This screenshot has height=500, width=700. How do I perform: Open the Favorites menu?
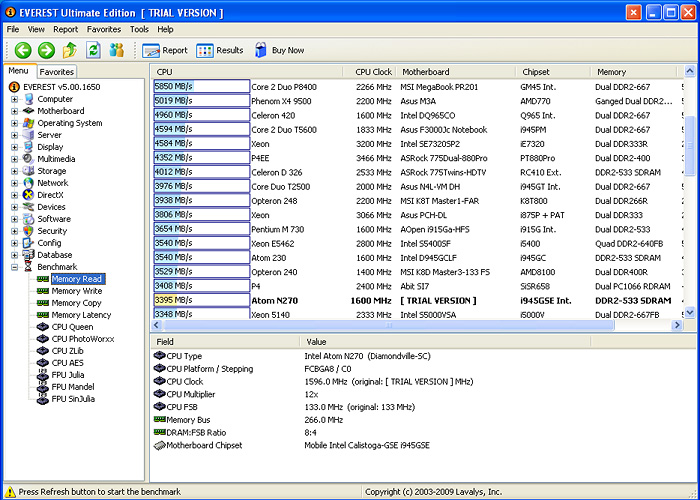tap(104, 29)
